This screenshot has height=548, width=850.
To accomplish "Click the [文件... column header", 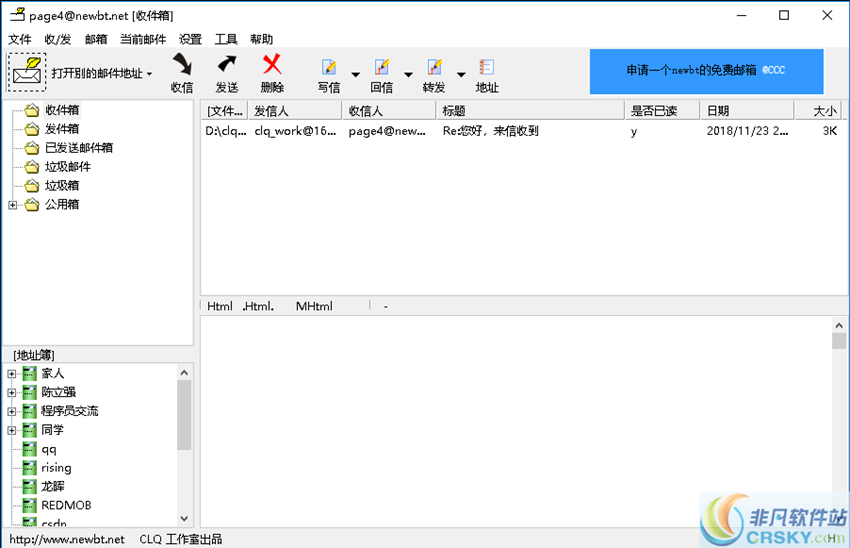I will coord(224,111).
